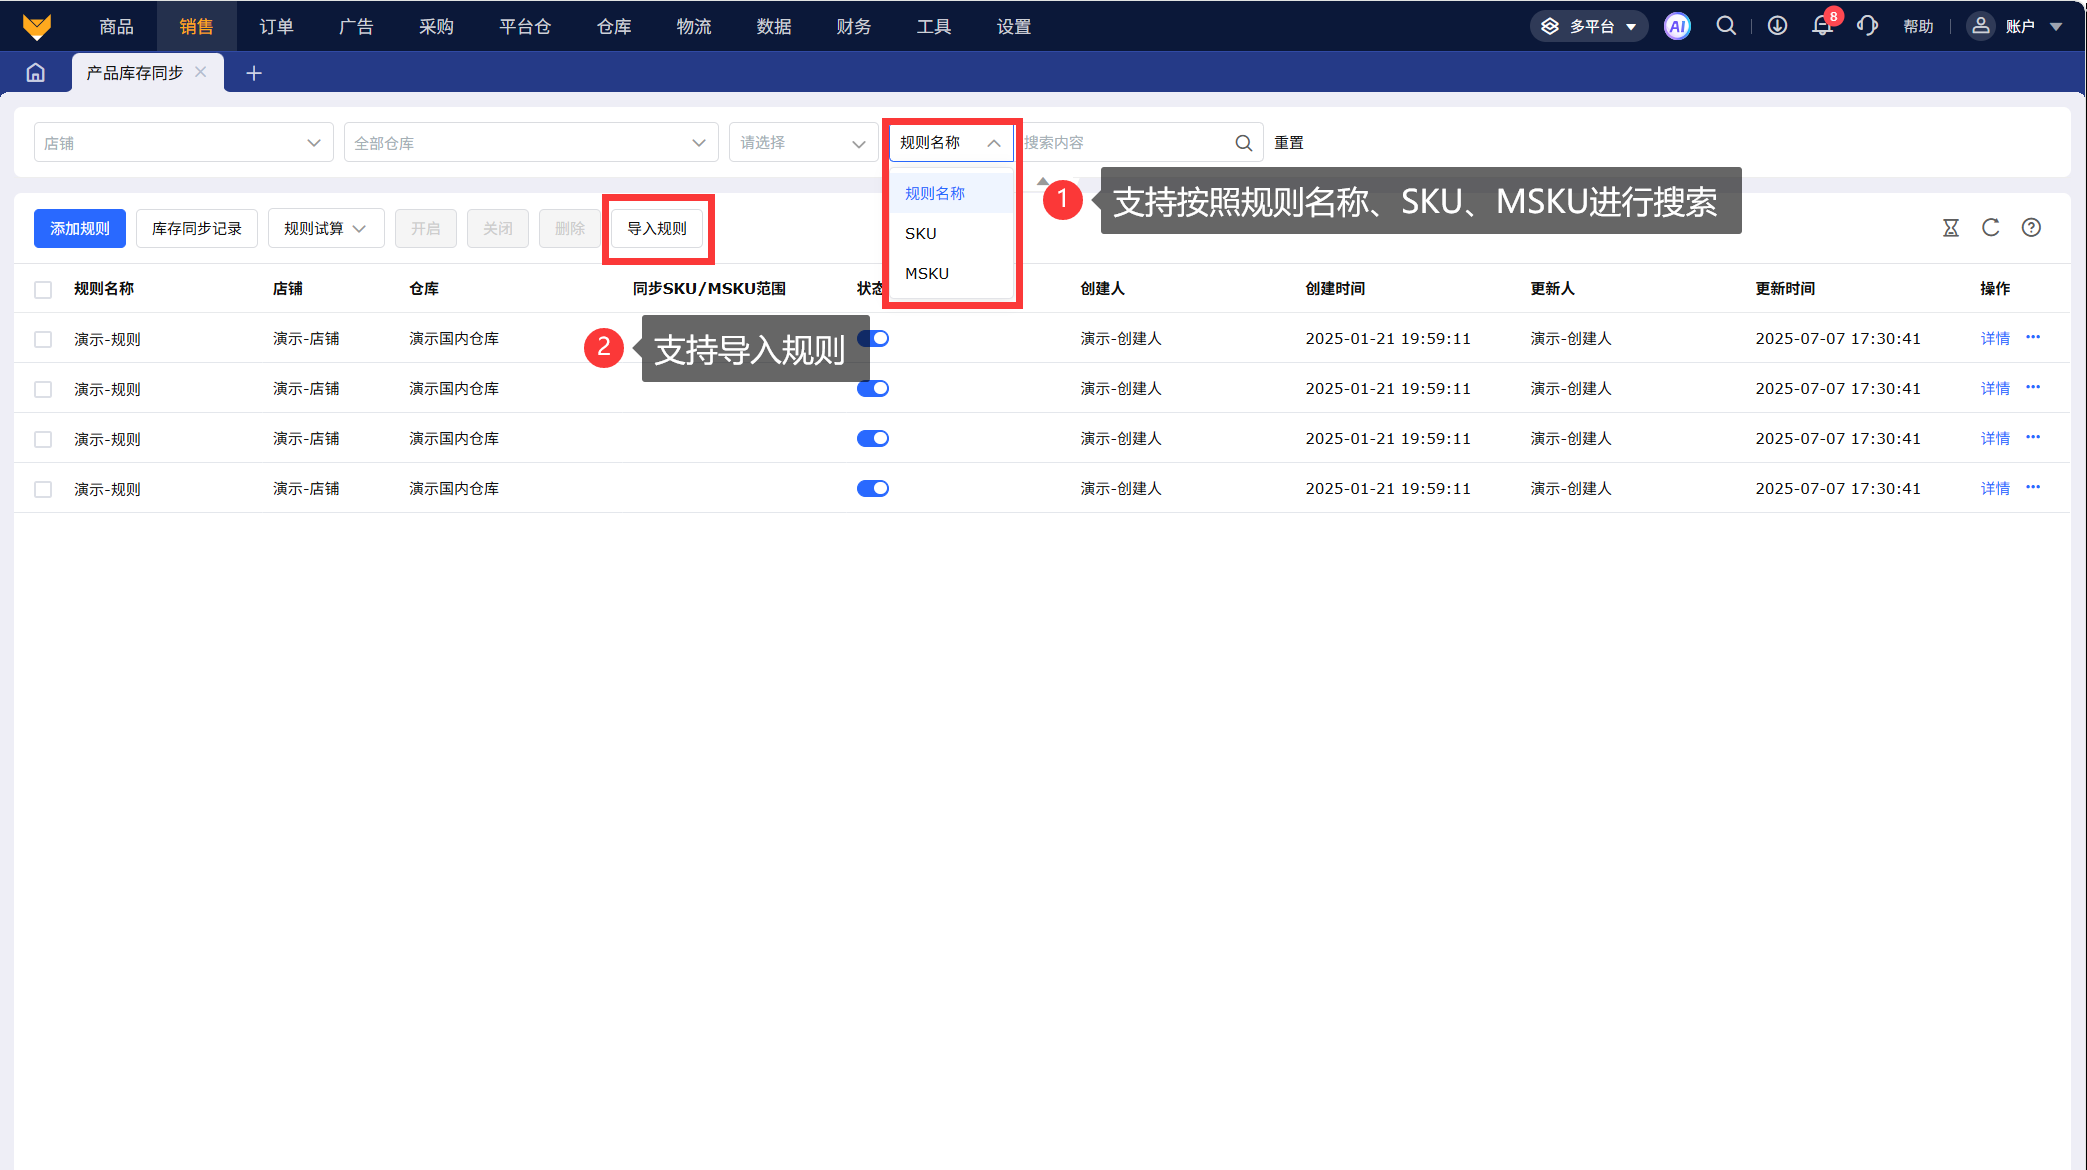Choose MSKU from the search type list

(927, 273)
